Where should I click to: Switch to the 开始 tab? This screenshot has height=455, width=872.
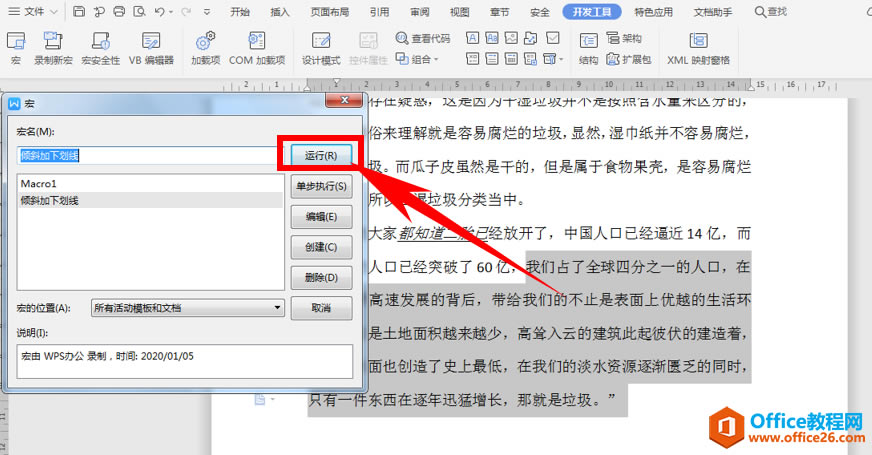(x=240, y=12)
